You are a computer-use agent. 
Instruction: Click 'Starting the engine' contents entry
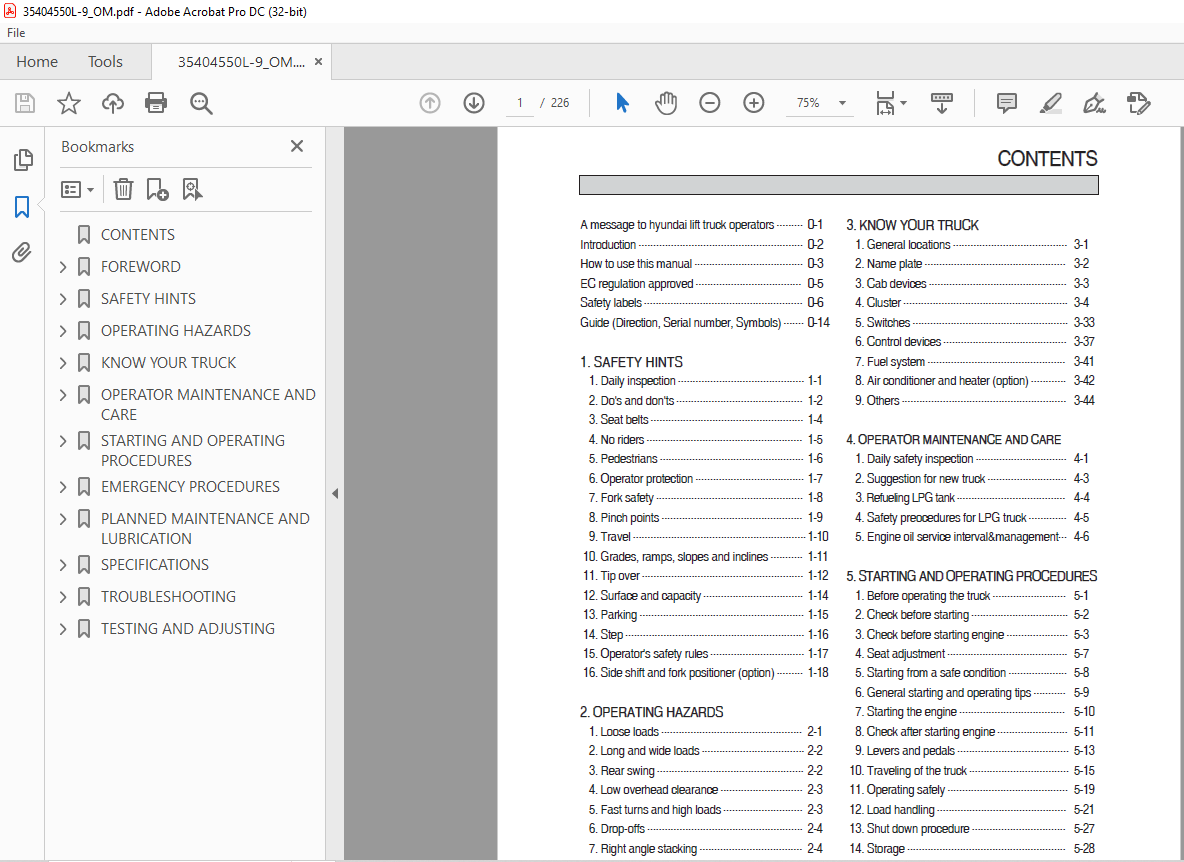click(x=974, y=712)
